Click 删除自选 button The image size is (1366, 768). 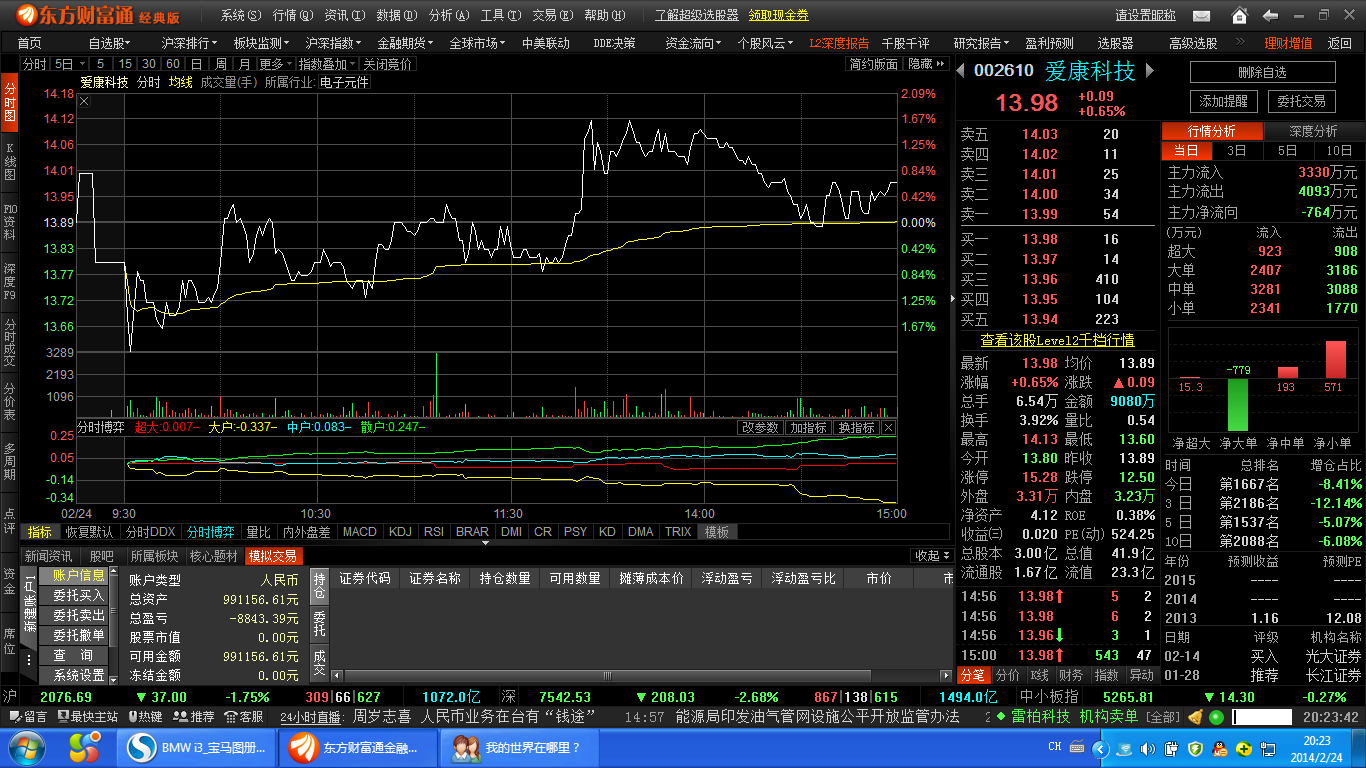1262,72
